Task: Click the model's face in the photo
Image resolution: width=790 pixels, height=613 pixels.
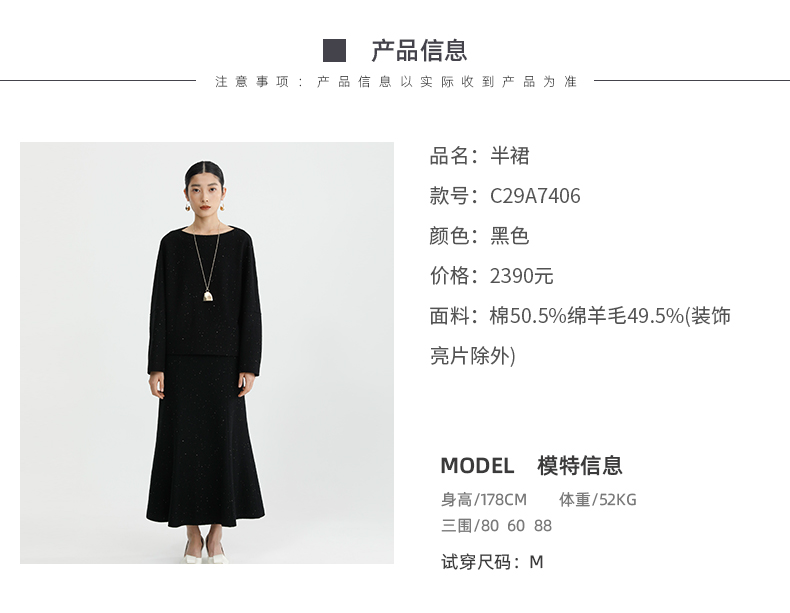Action: (204, 194)
